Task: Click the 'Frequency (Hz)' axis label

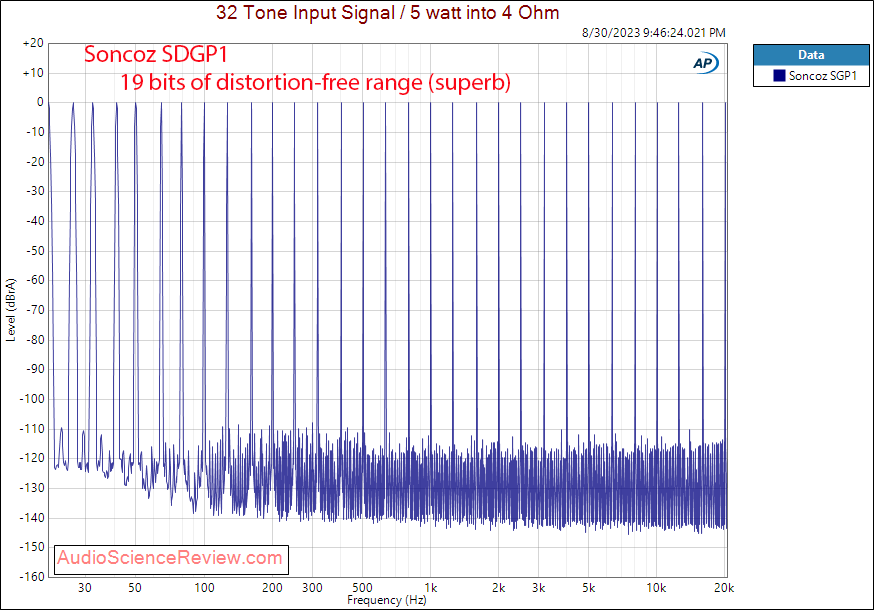Action: point(386,600)
